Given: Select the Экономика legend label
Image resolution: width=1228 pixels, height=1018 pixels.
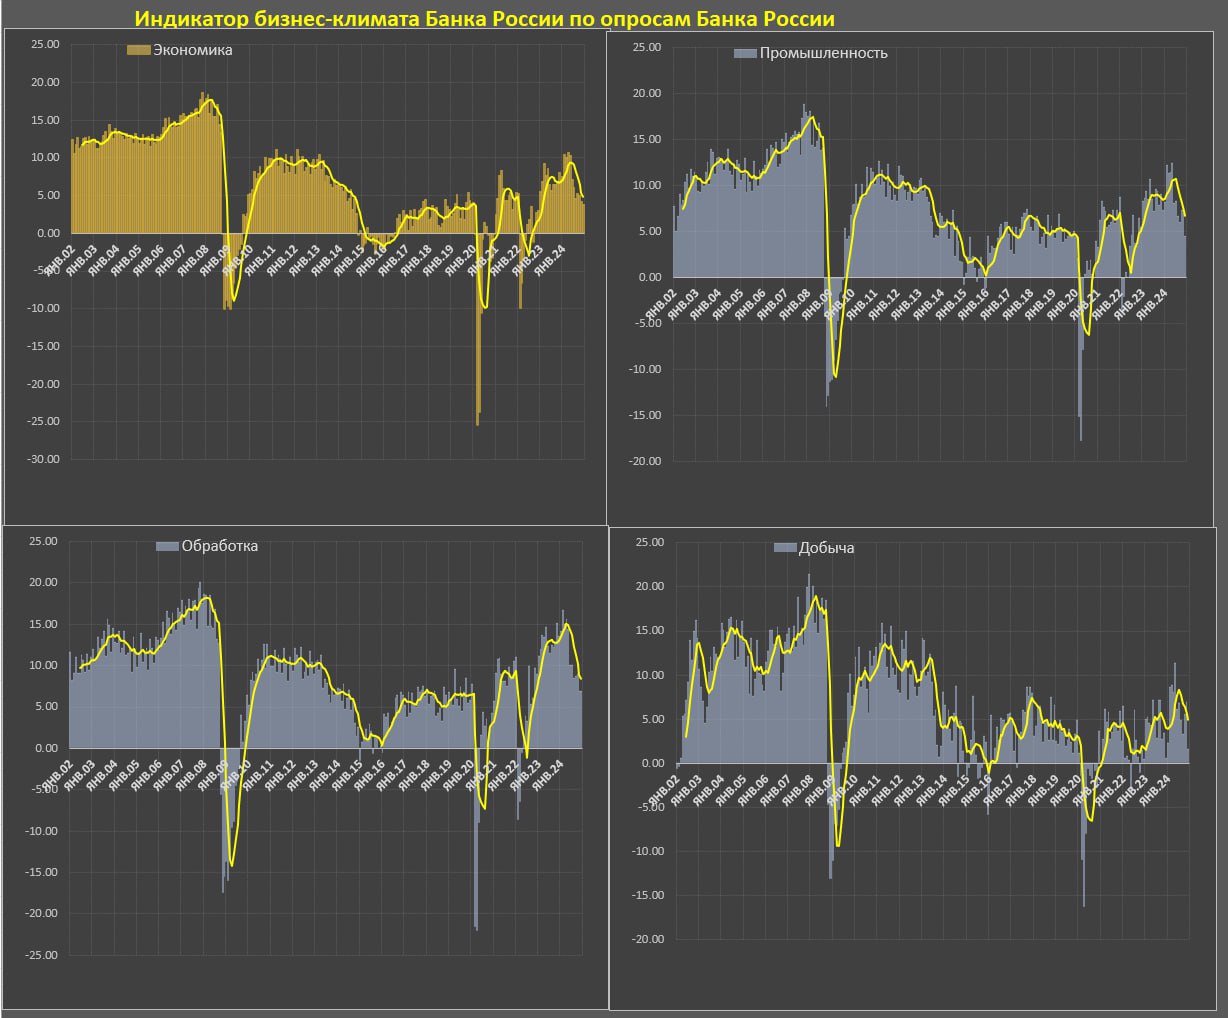Looking at the screenshot, I should coord(192,50).
